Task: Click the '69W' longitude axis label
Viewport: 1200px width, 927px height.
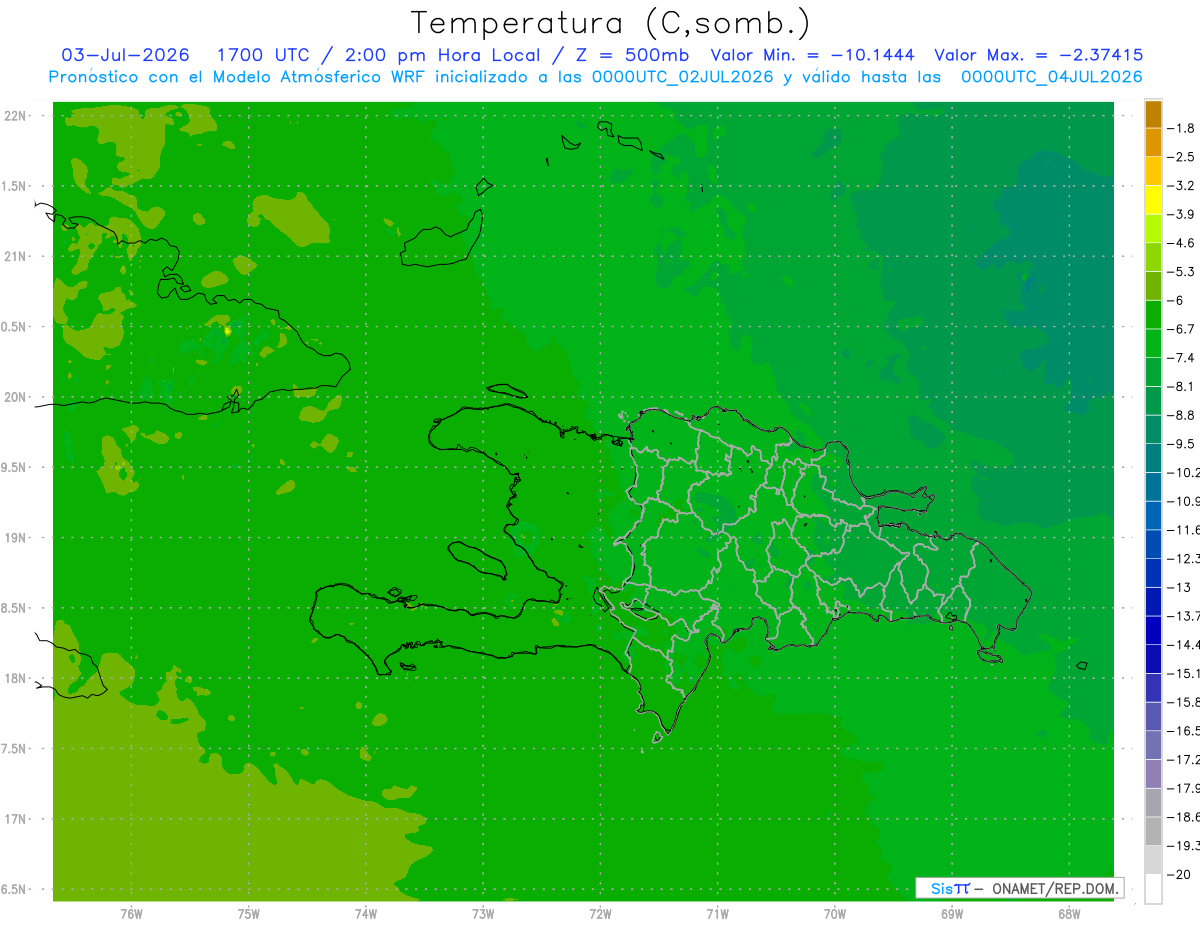Action: pyautogui.click(x=952, y=913)
